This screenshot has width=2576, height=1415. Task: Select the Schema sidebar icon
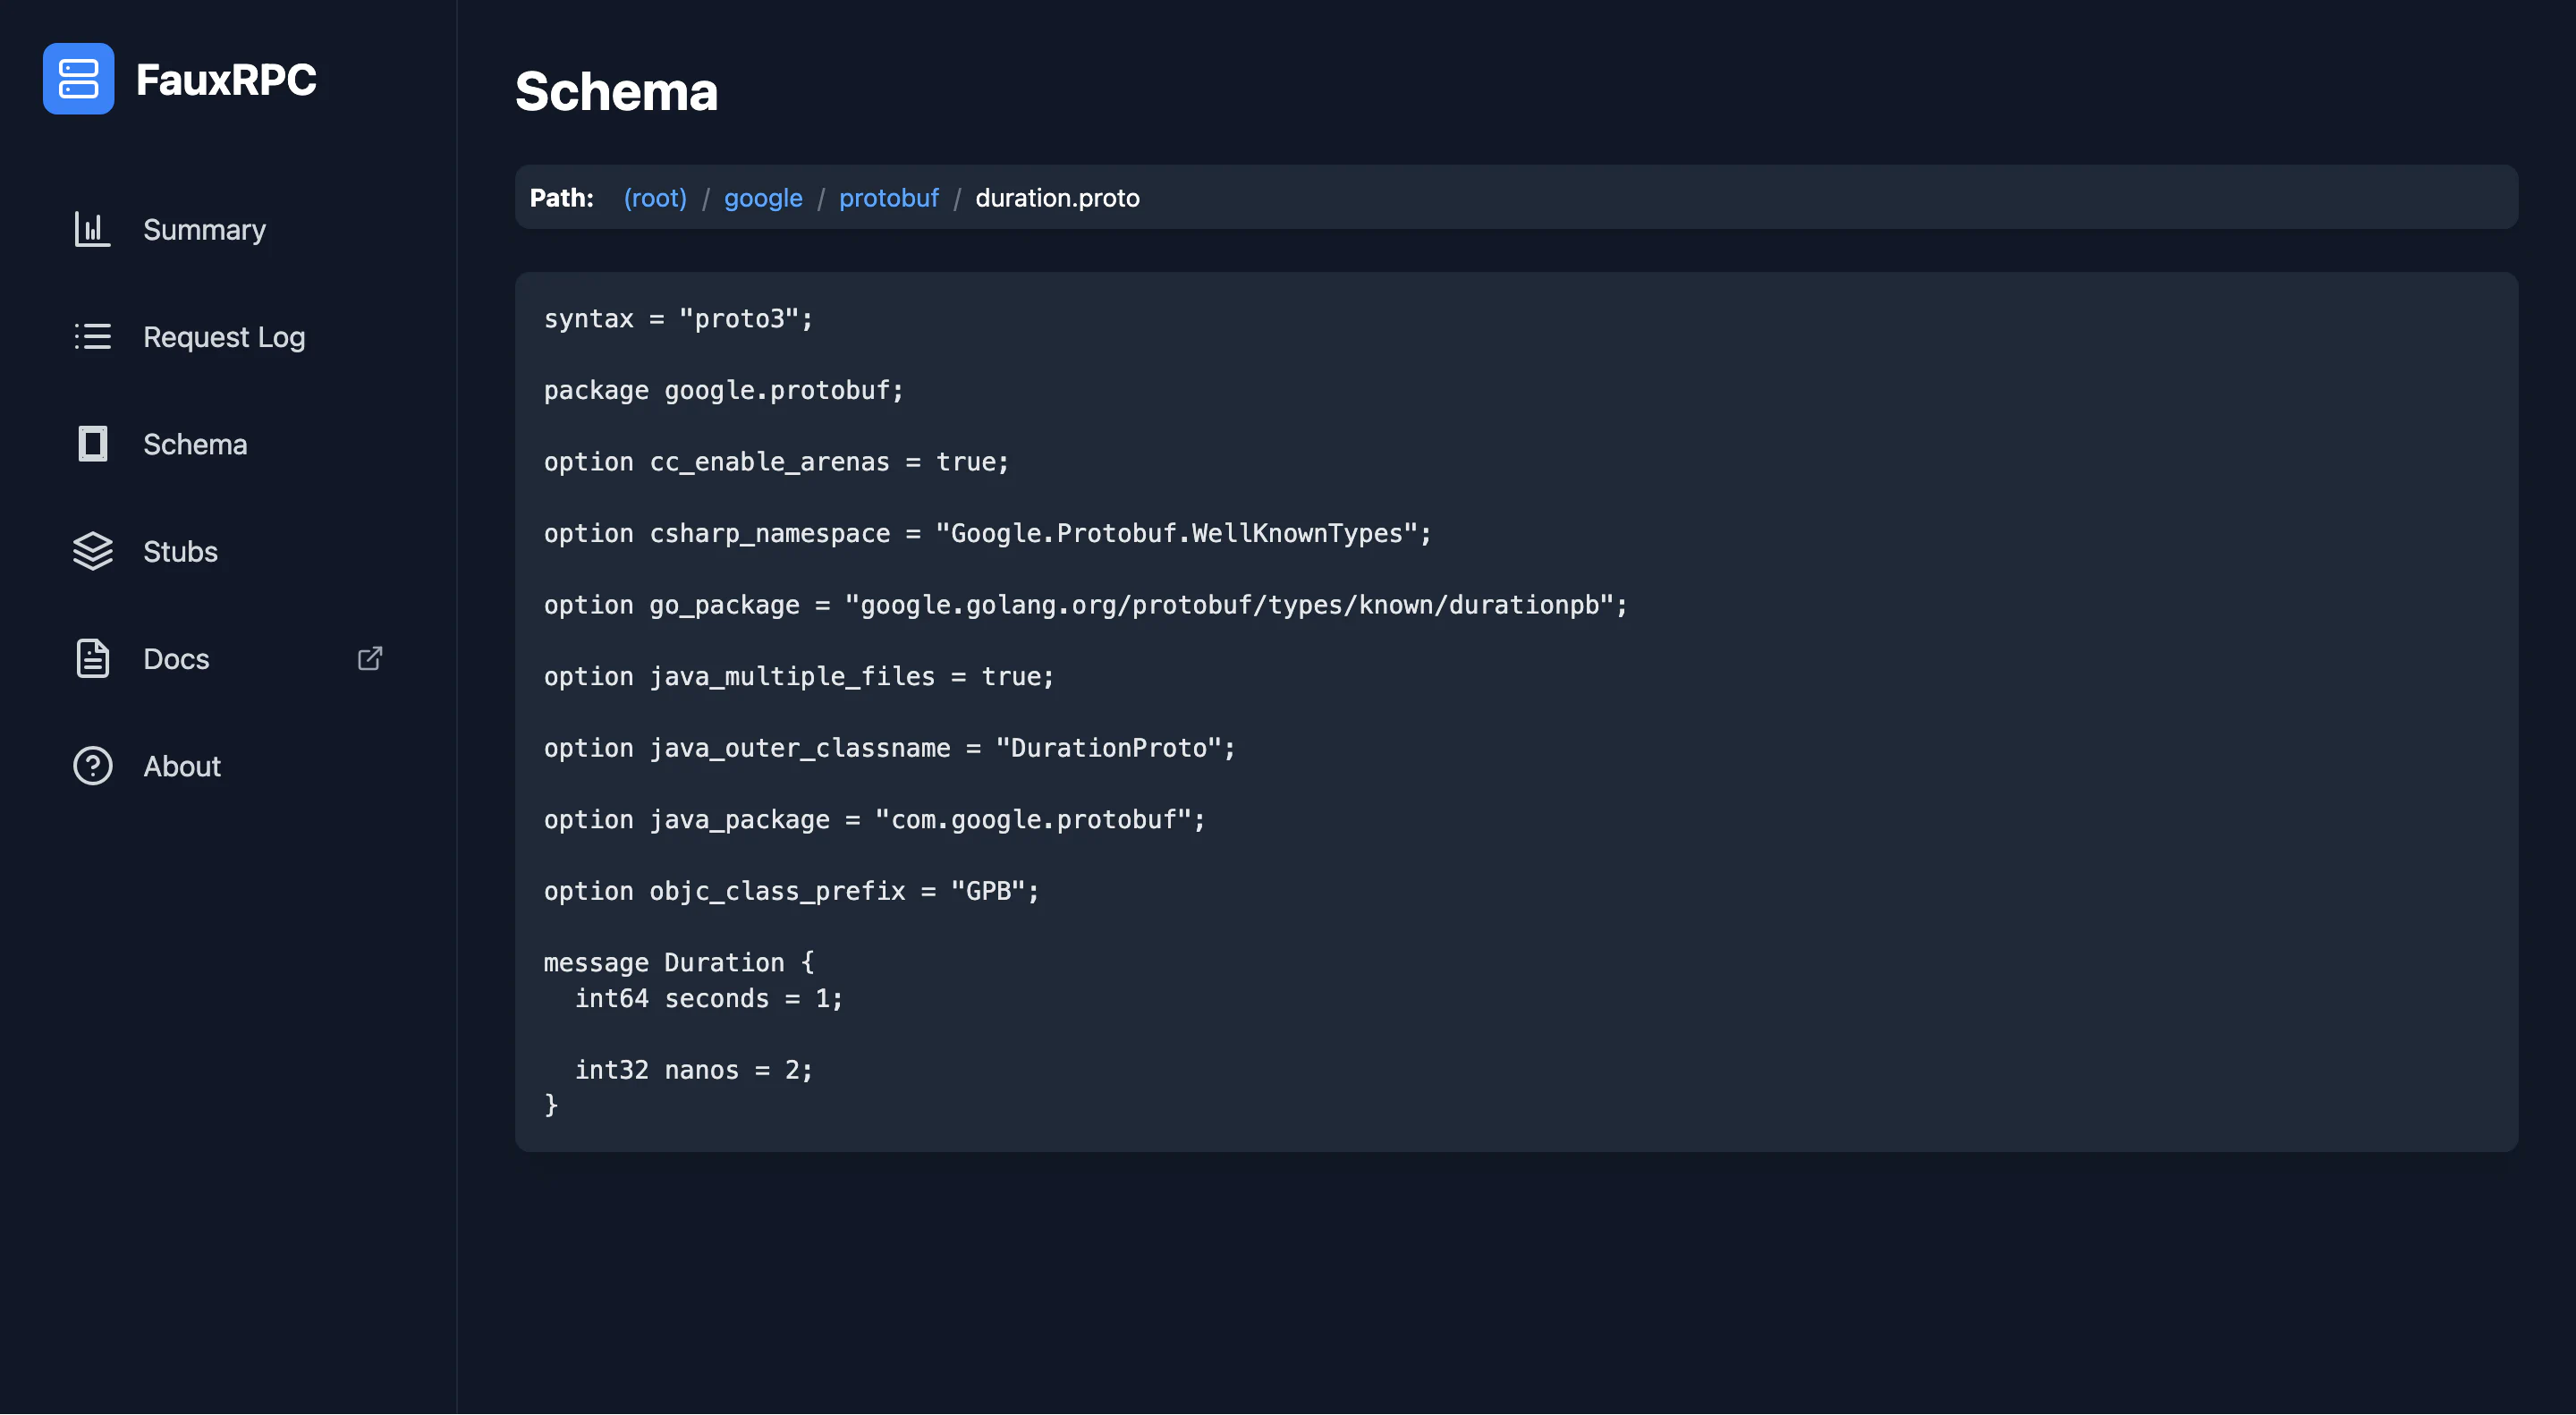click(x=92, y=444)
